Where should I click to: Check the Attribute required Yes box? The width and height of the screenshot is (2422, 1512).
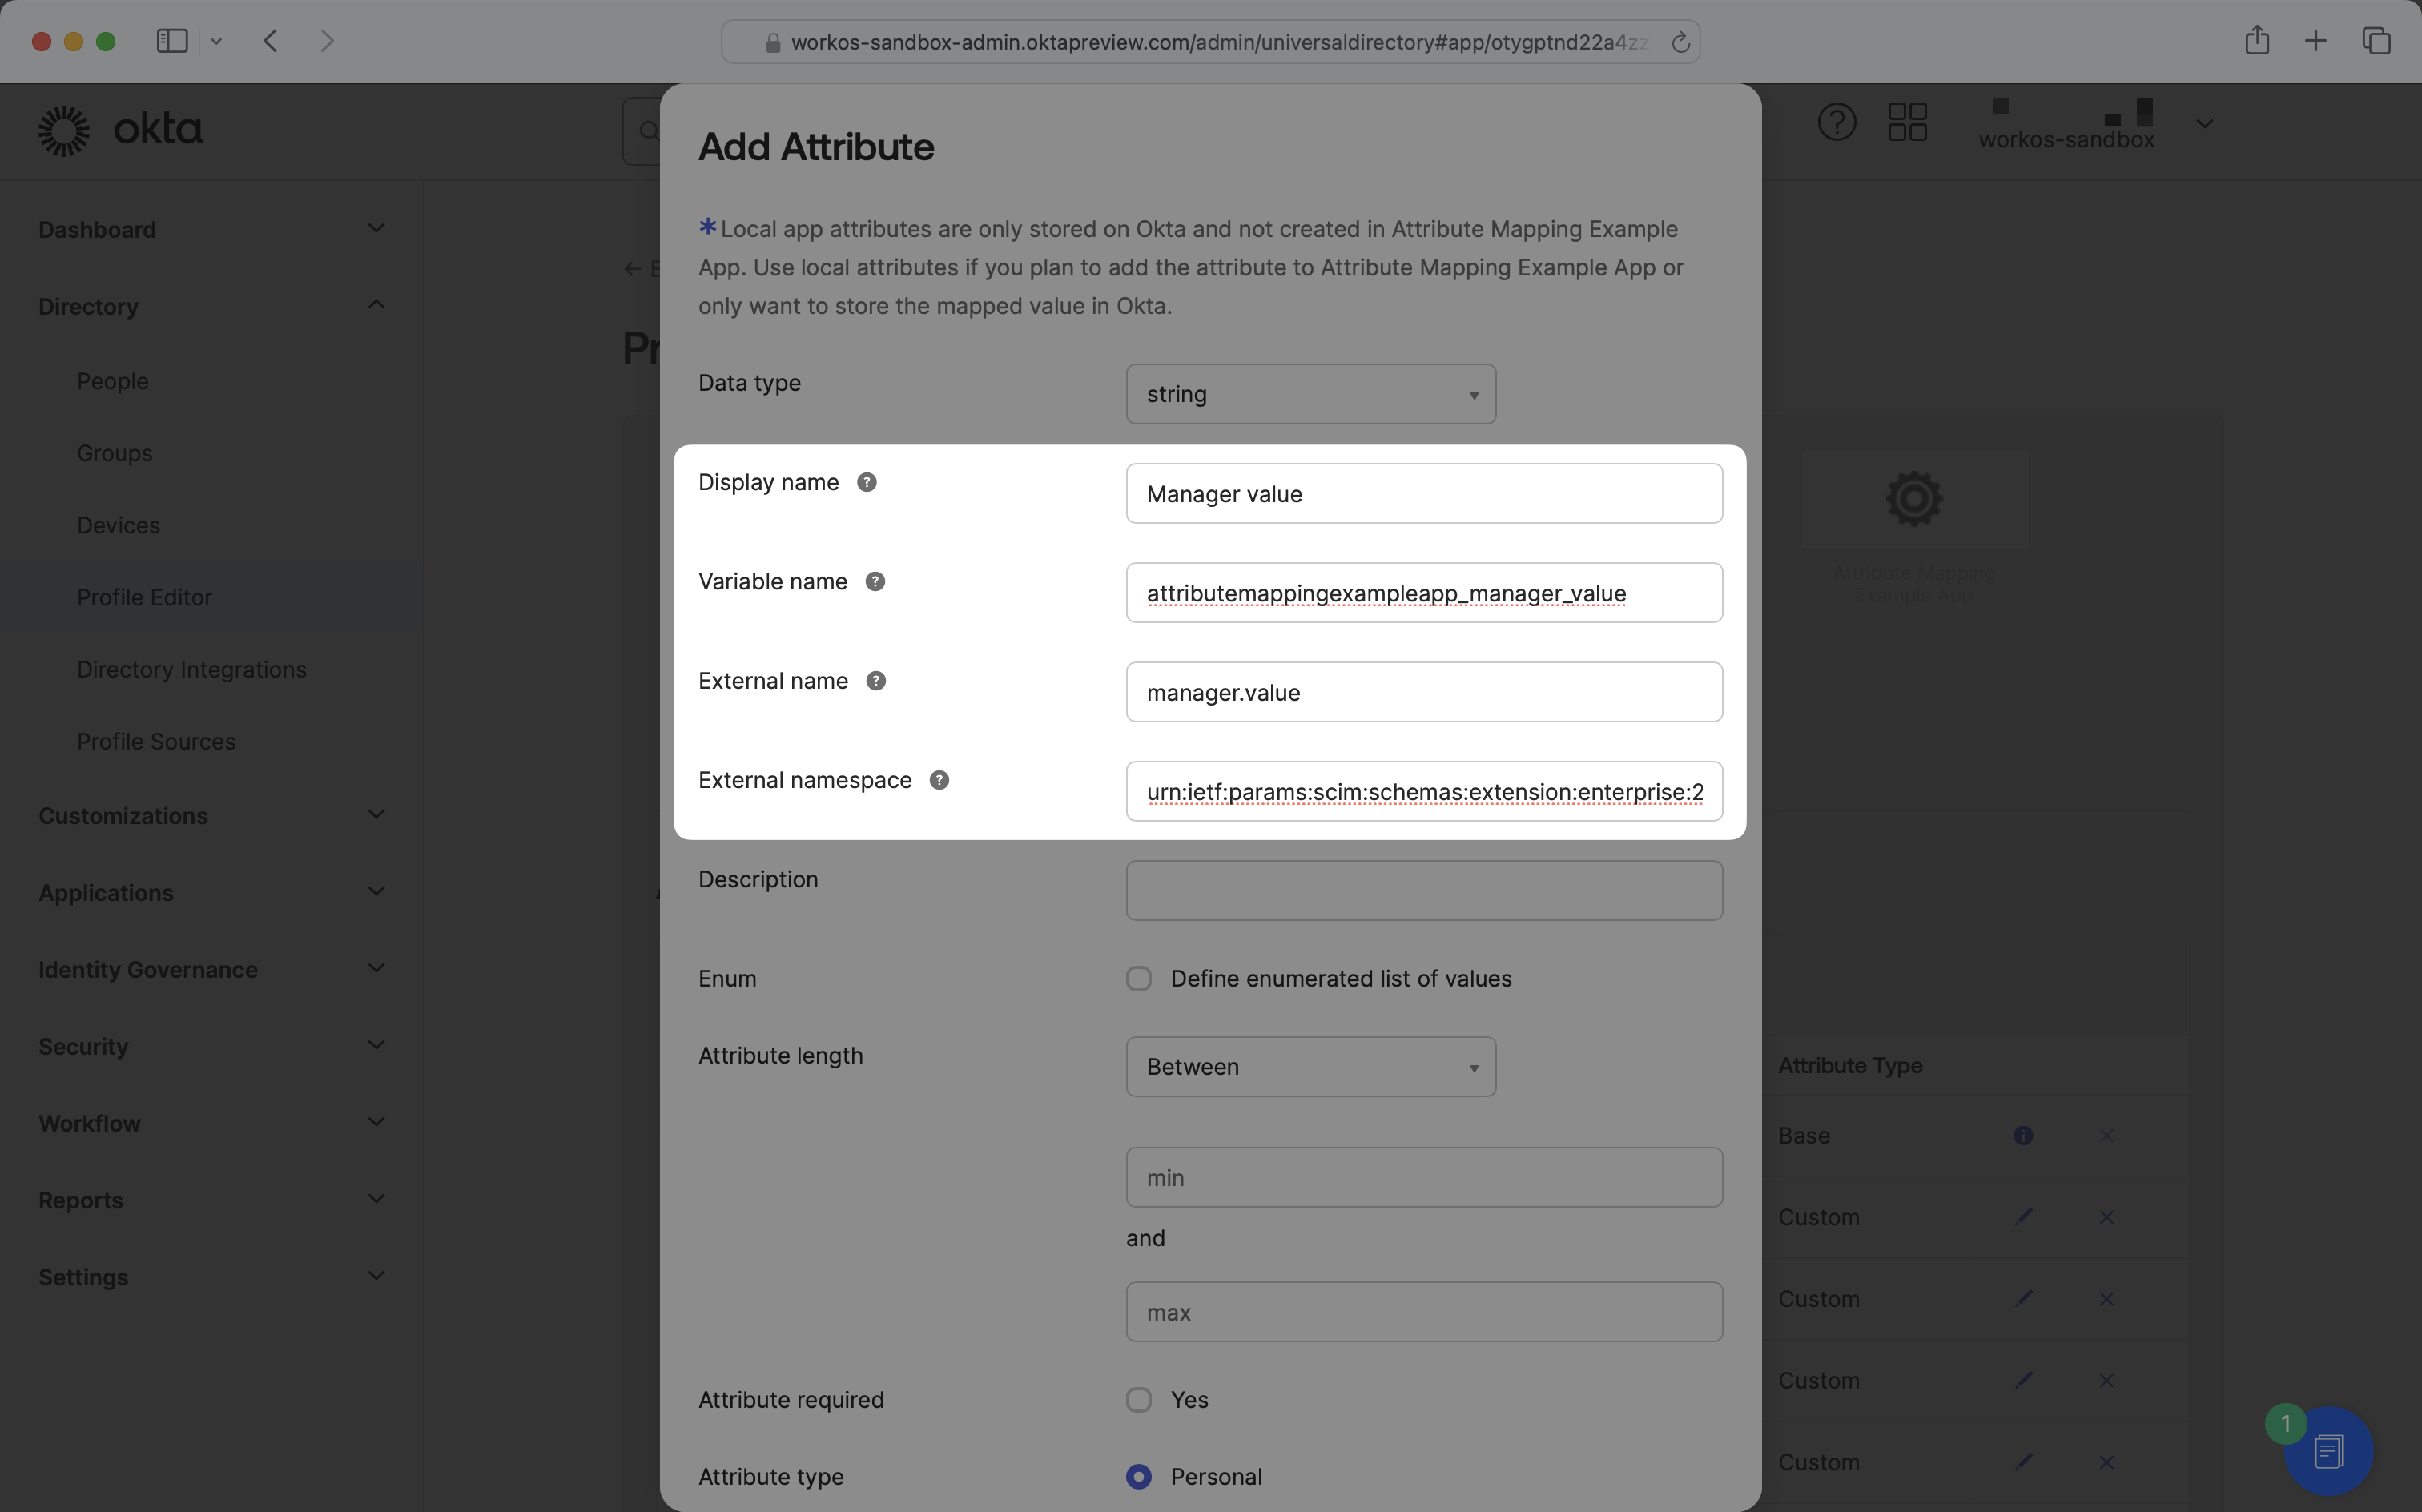coord(1139,1399)
